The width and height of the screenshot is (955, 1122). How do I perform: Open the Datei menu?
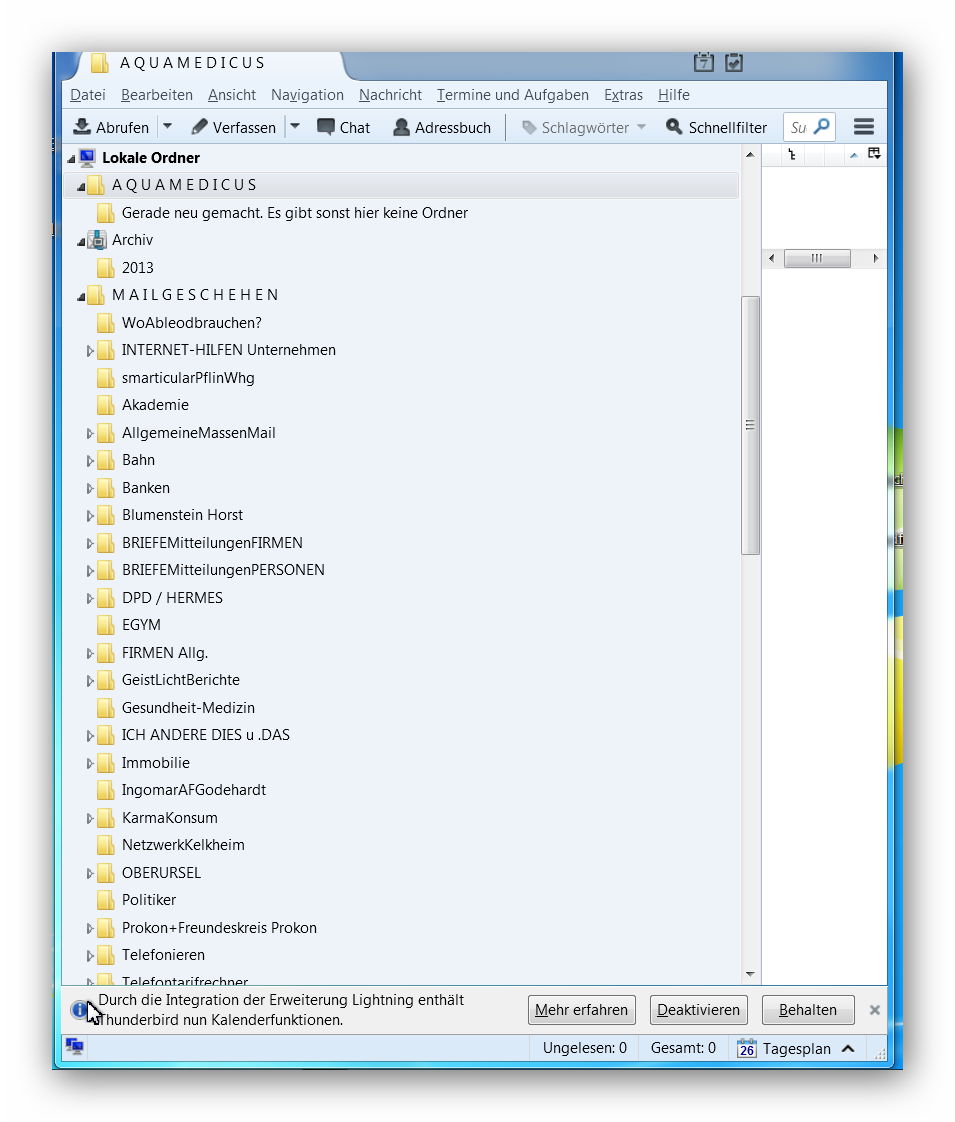click(87, 94)
